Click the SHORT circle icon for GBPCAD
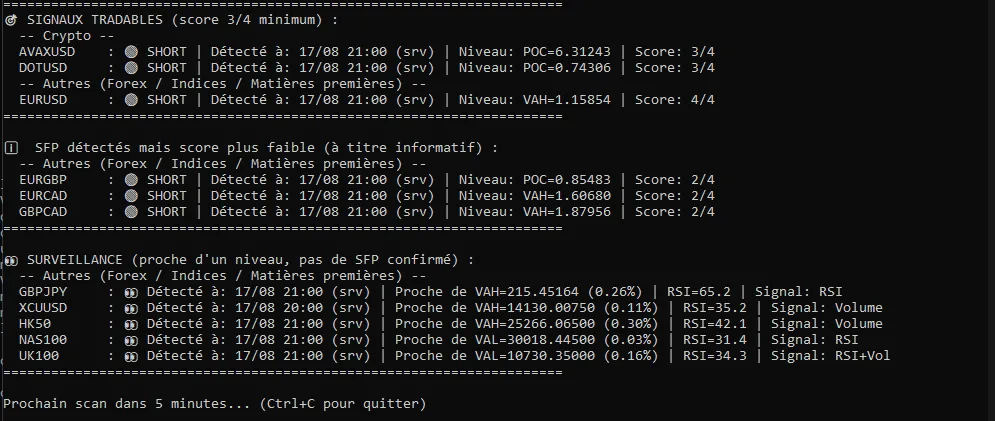 coord(131,211)
